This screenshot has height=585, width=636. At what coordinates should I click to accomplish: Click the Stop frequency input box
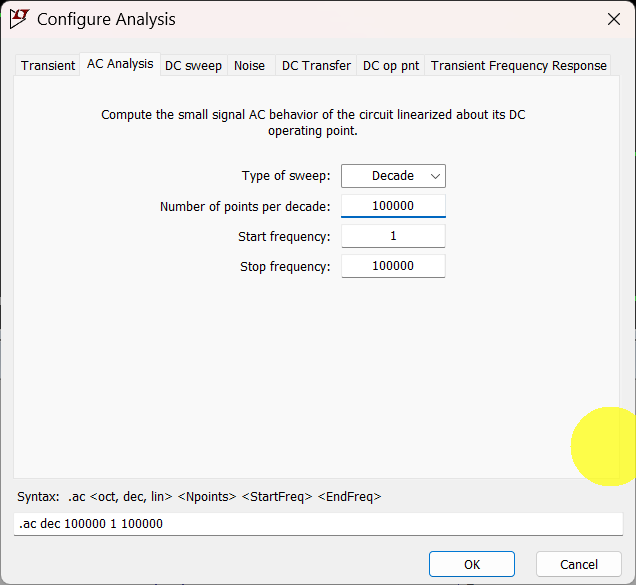[x=393, y=266]
